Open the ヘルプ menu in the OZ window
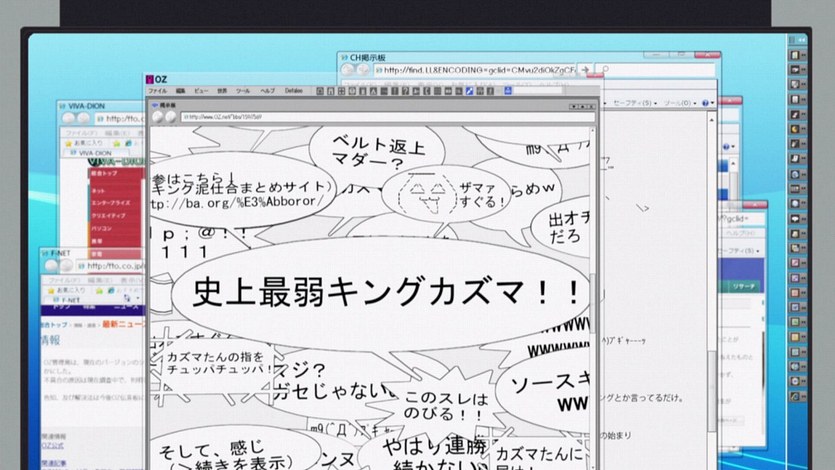 pos(267,91)
